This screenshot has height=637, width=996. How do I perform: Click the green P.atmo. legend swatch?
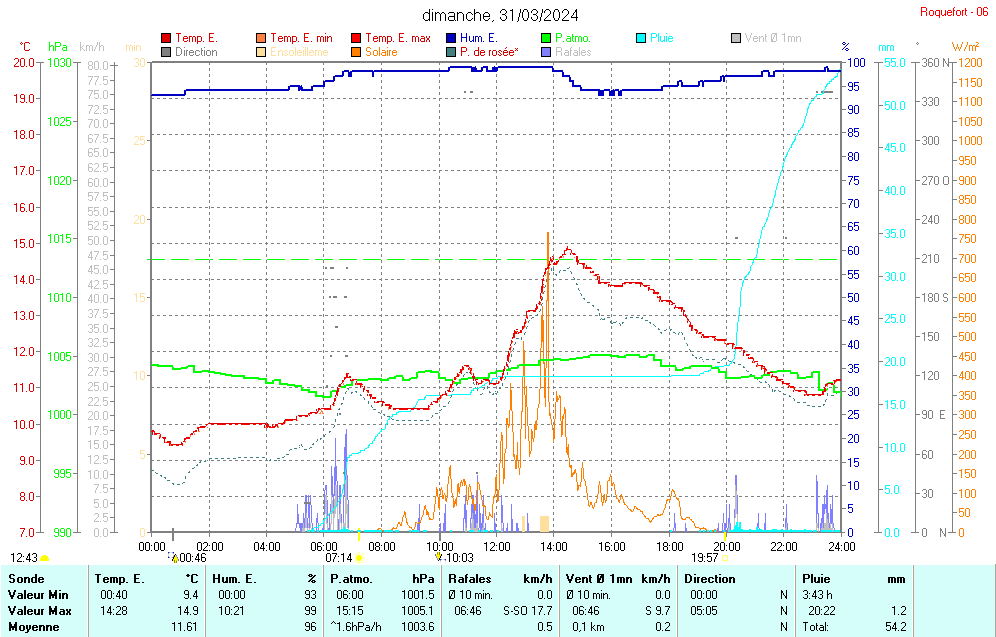[x=546, y=38]
